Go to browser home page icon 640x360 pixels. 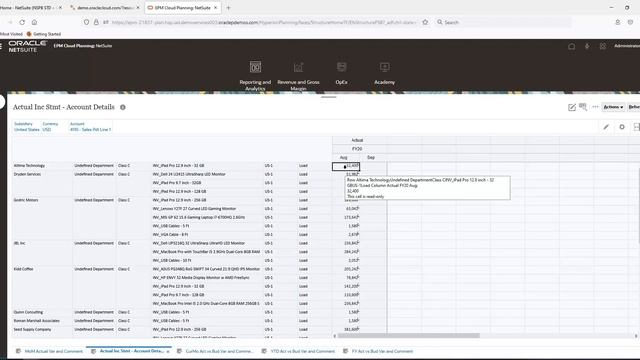[34, 22]
